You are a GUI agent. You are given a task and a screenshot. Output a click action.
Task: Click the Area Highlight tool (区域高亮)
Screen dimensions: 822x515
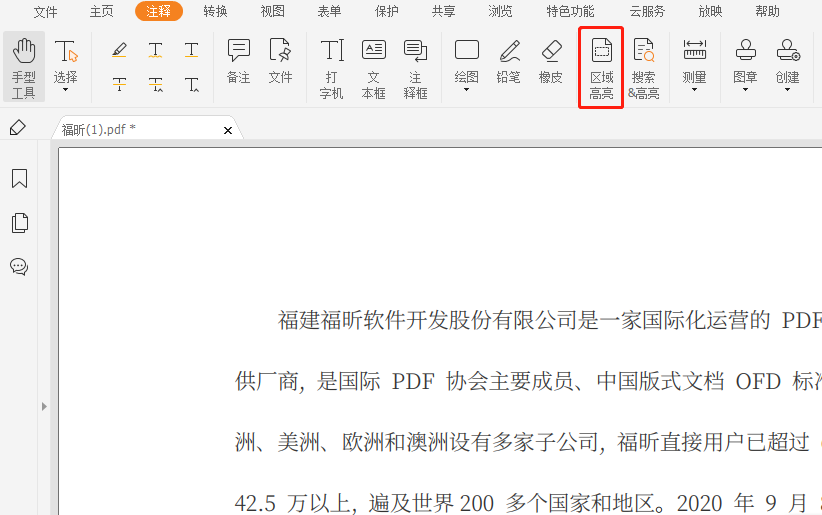pos(601,67)
